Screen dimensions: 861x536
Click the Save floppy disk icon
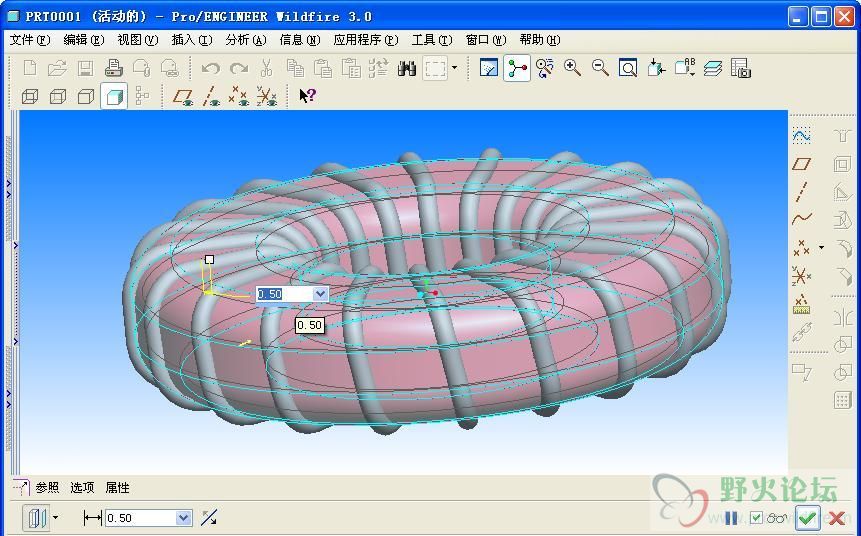pyautogui.click(x=85, y=68)
